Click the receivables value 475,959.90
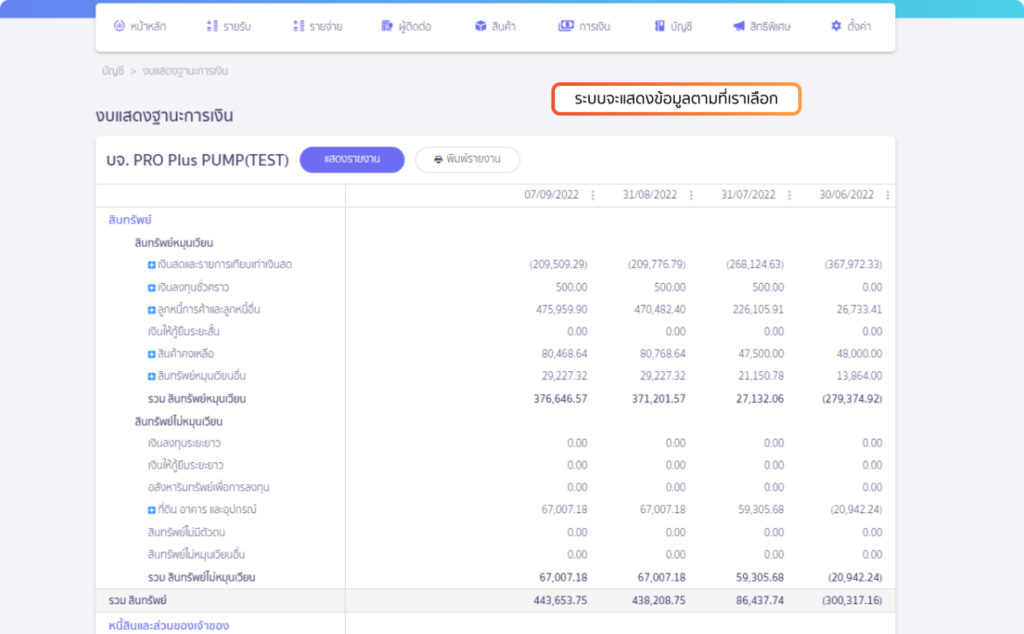 pos(562,309)
